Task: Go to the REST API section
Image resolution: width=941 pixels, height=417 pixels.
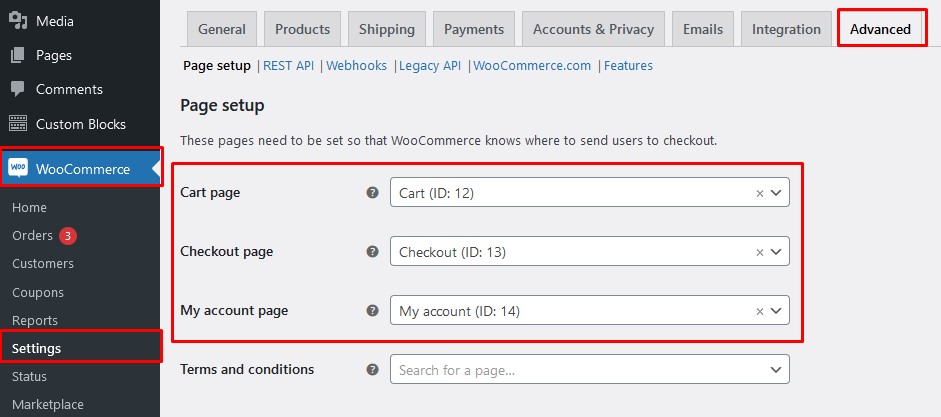Action: (288, 66)
